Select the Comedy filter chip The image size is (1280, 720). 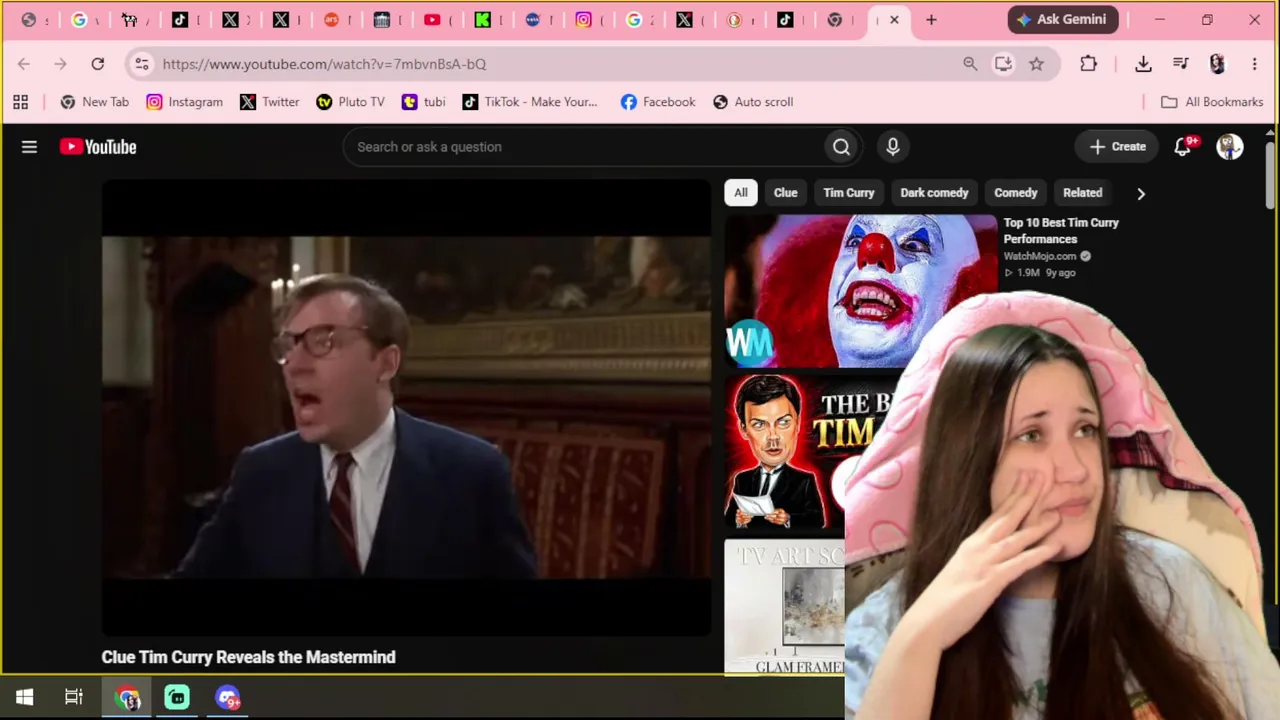(x=1016, y=193)
